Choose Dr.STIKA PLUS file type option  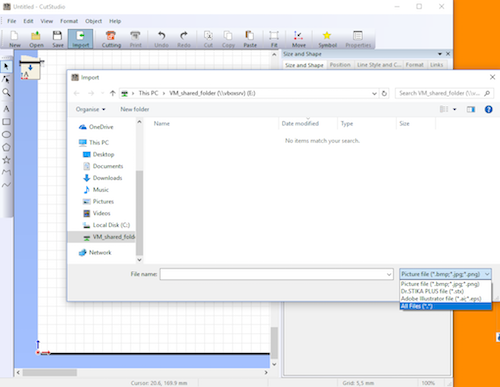coord(445,291)
